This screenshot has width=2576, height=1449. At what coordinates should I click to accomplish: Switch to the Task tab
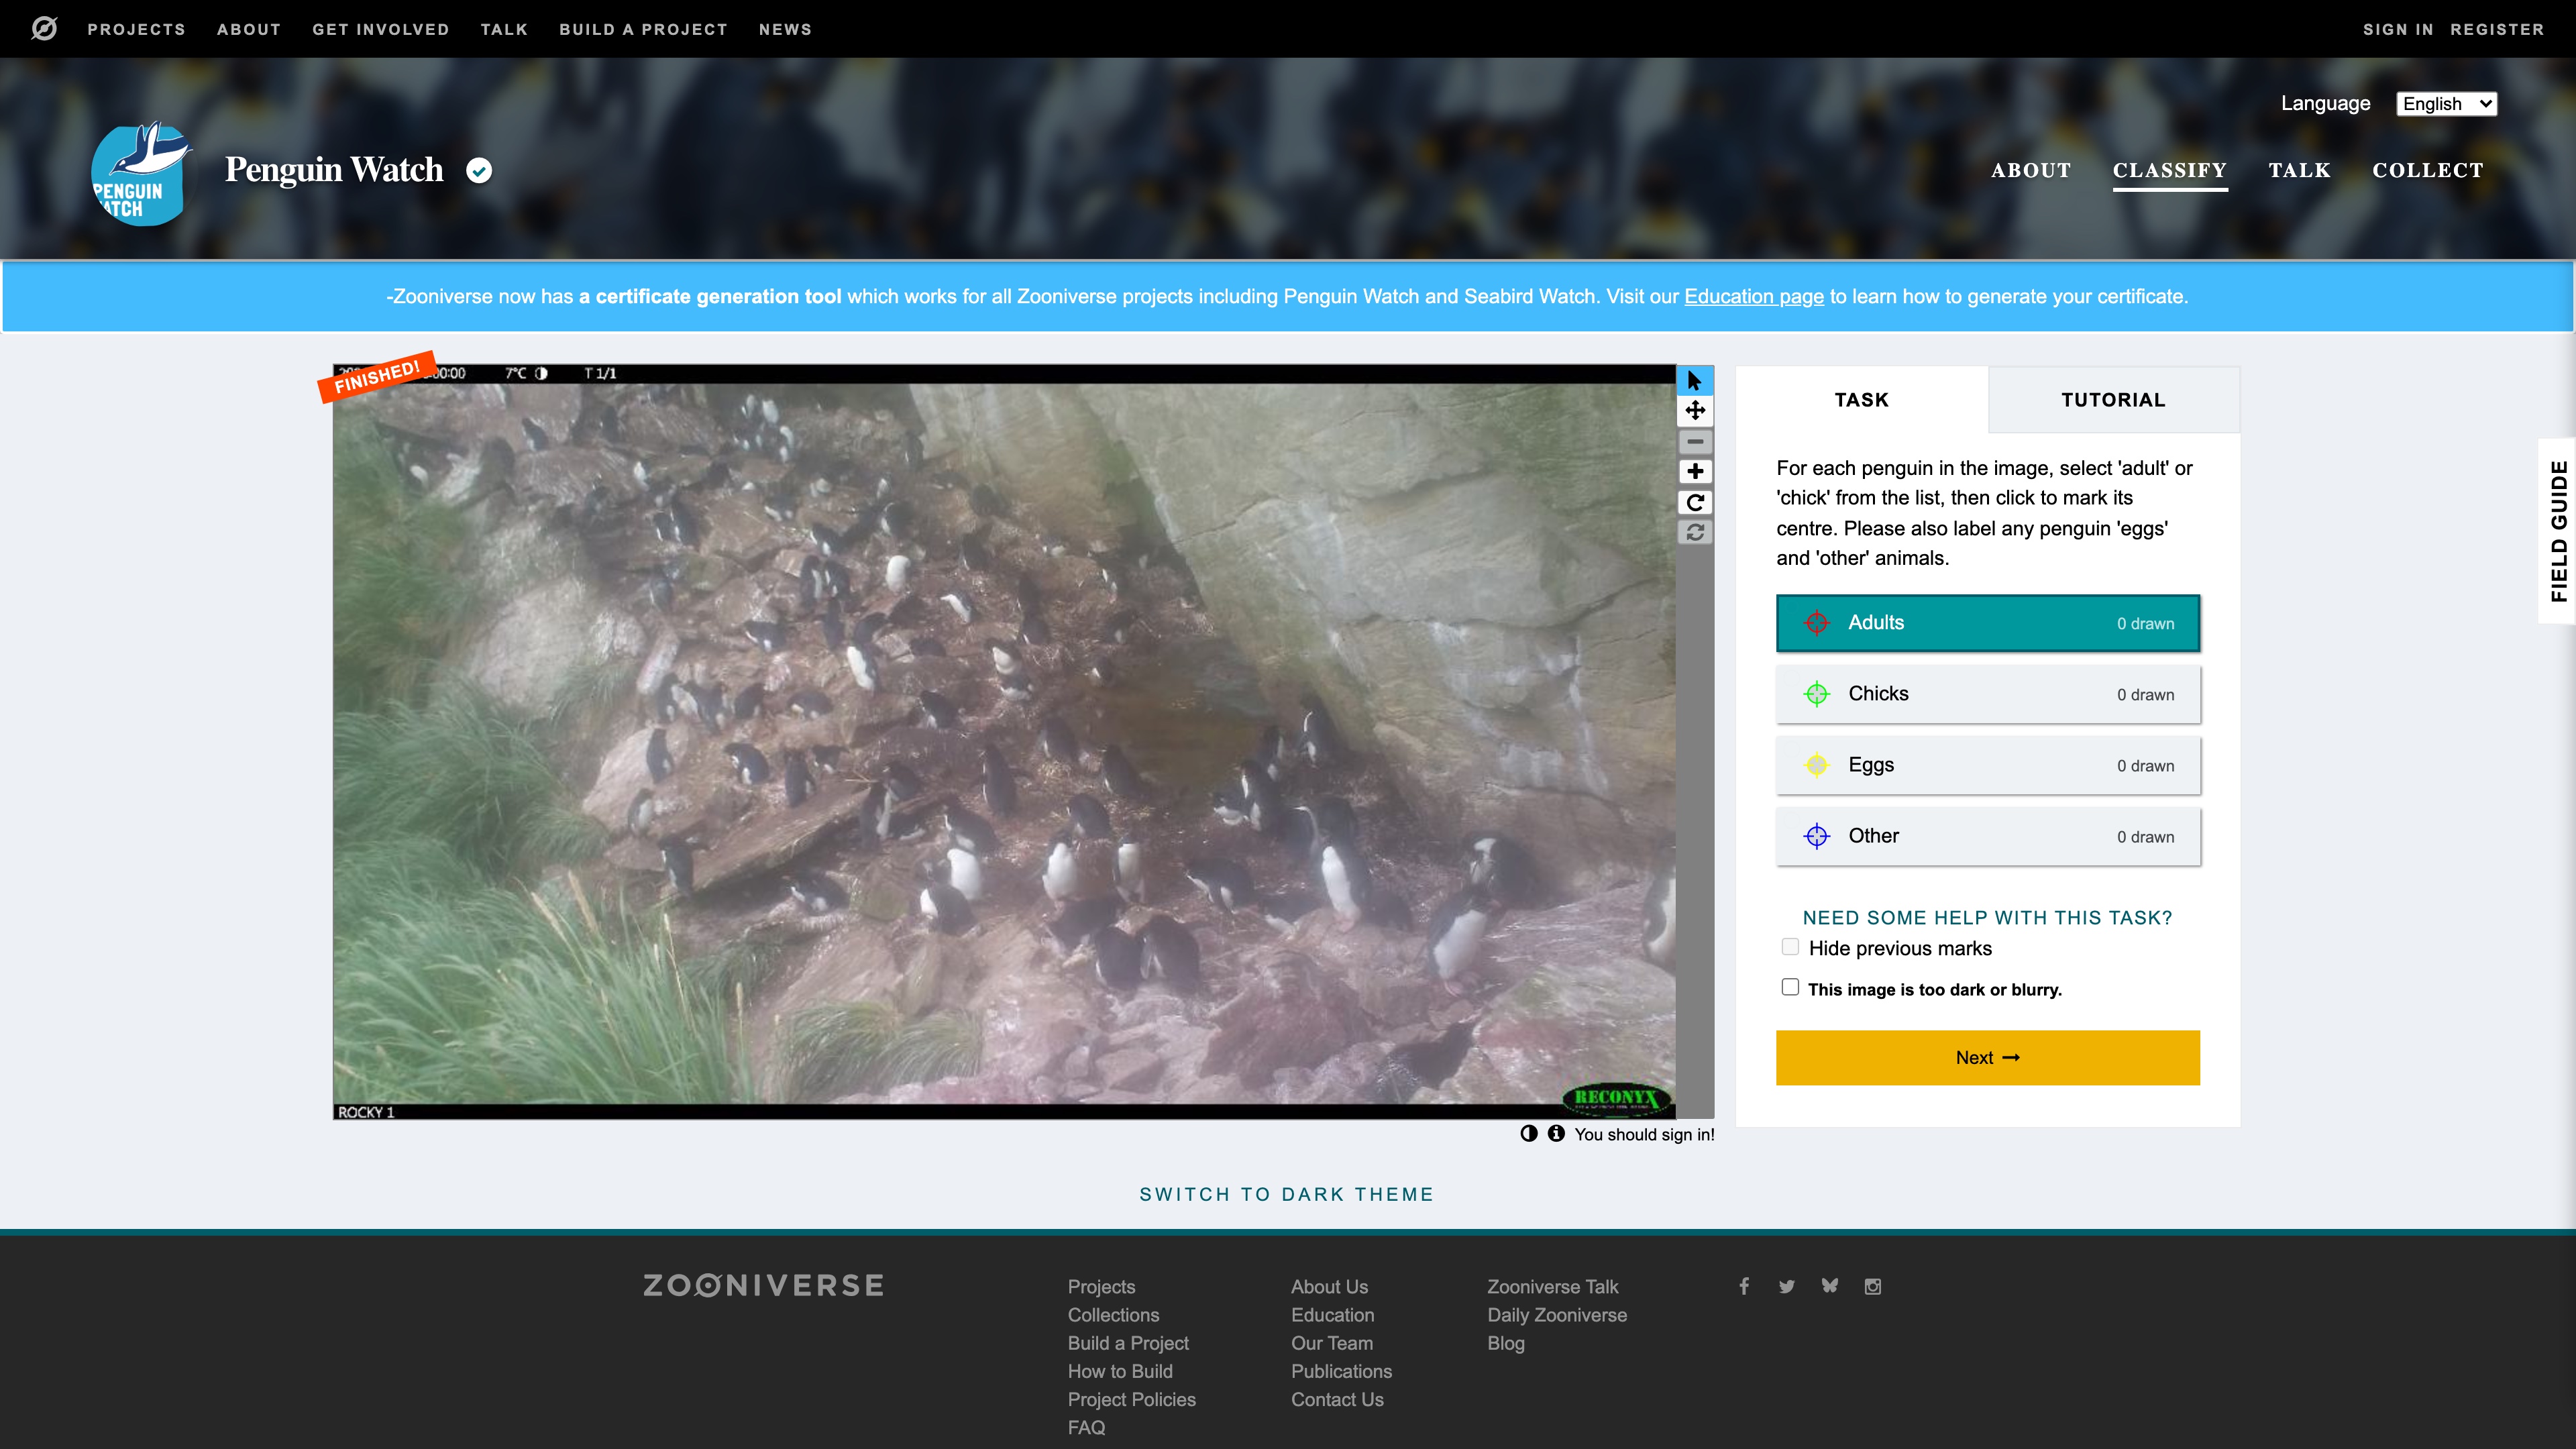pos(1861,400)
